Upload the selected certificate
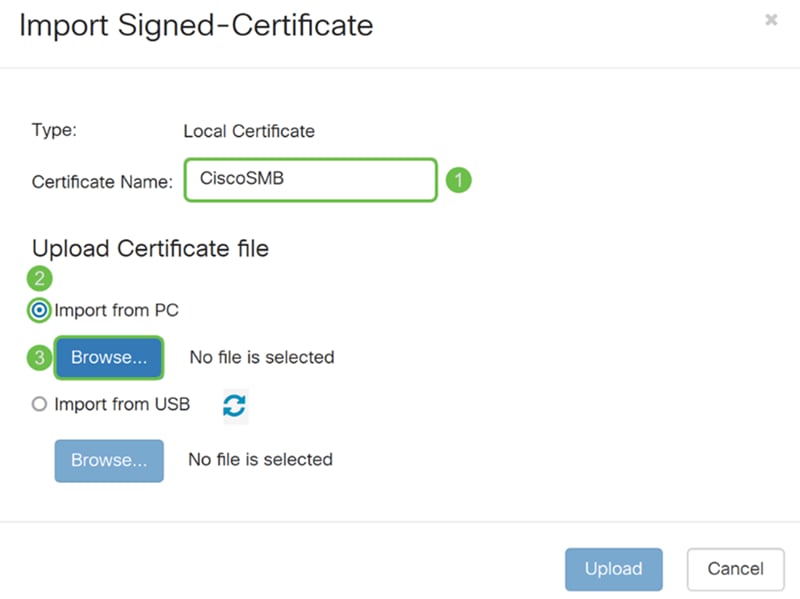 614,569
